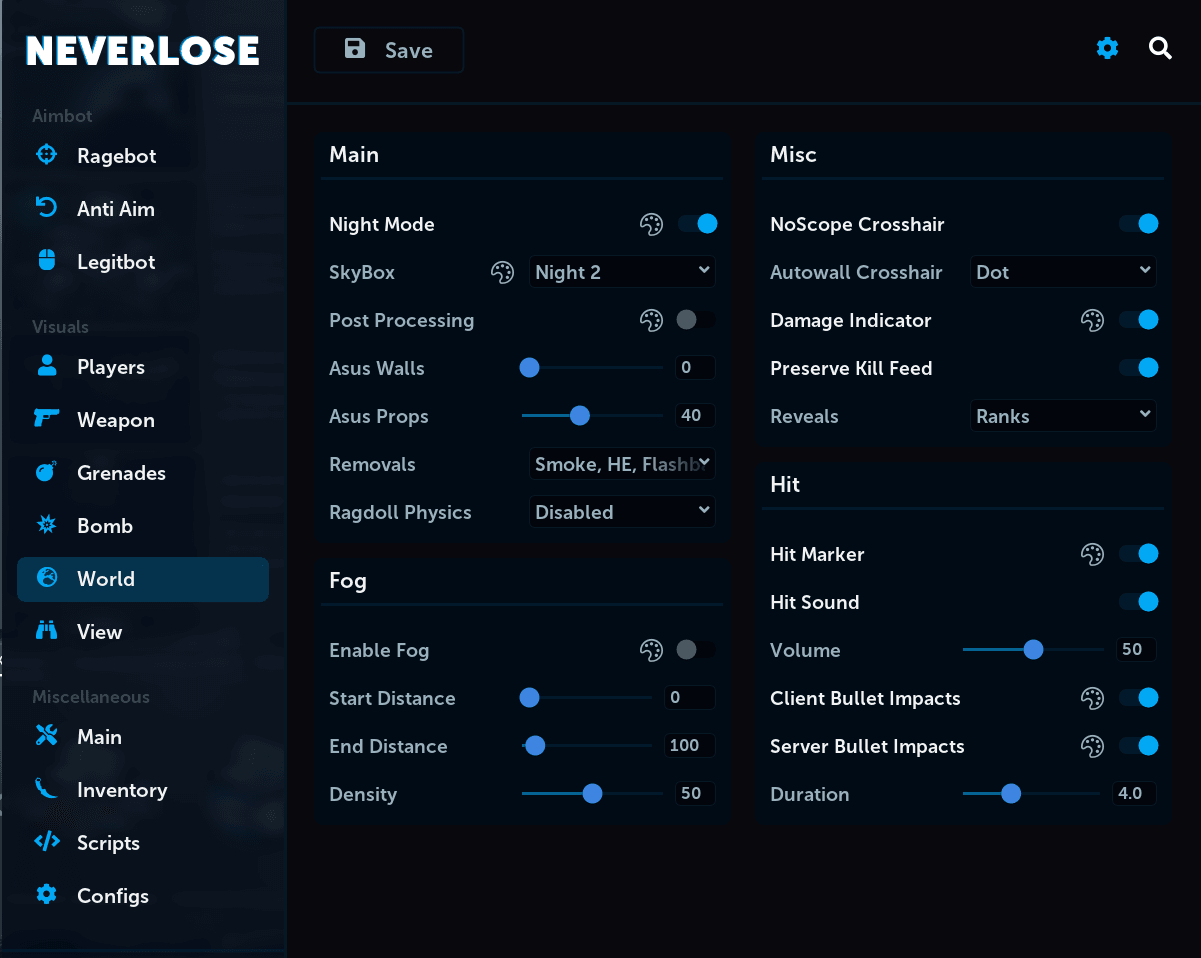
Task: Open Damage Indicator color palette
Action: coord(1092,320)
